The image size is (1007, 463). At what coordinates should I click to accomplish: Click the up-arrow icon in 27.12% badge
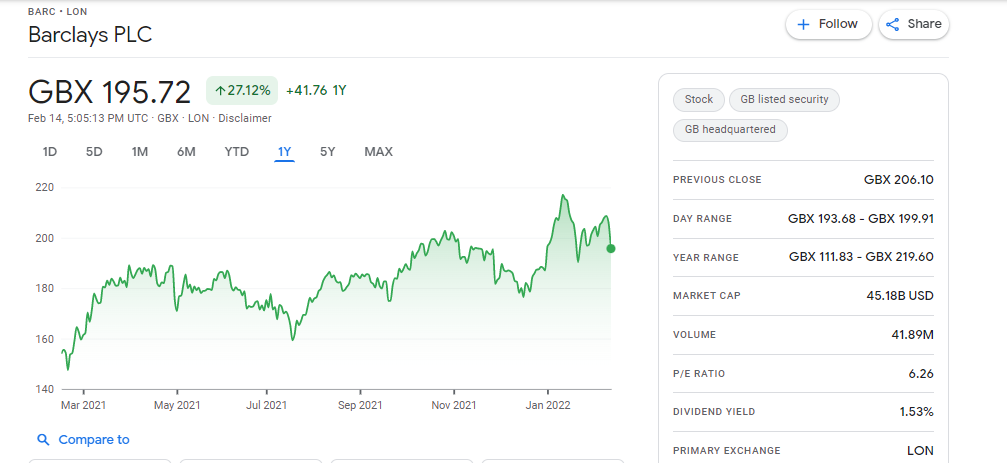coord(220,91)
